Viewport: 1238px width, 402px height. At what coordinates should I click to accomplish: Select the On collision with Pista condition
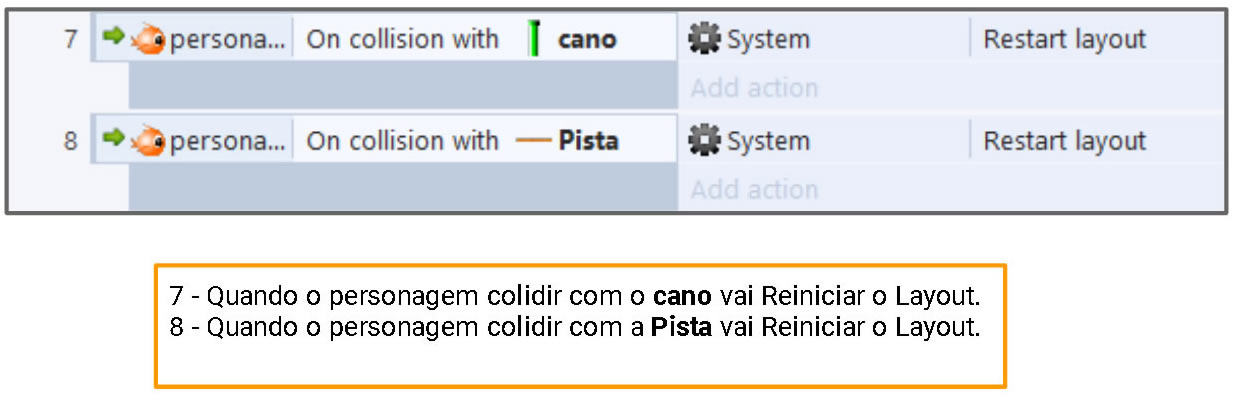click(485, 140)
